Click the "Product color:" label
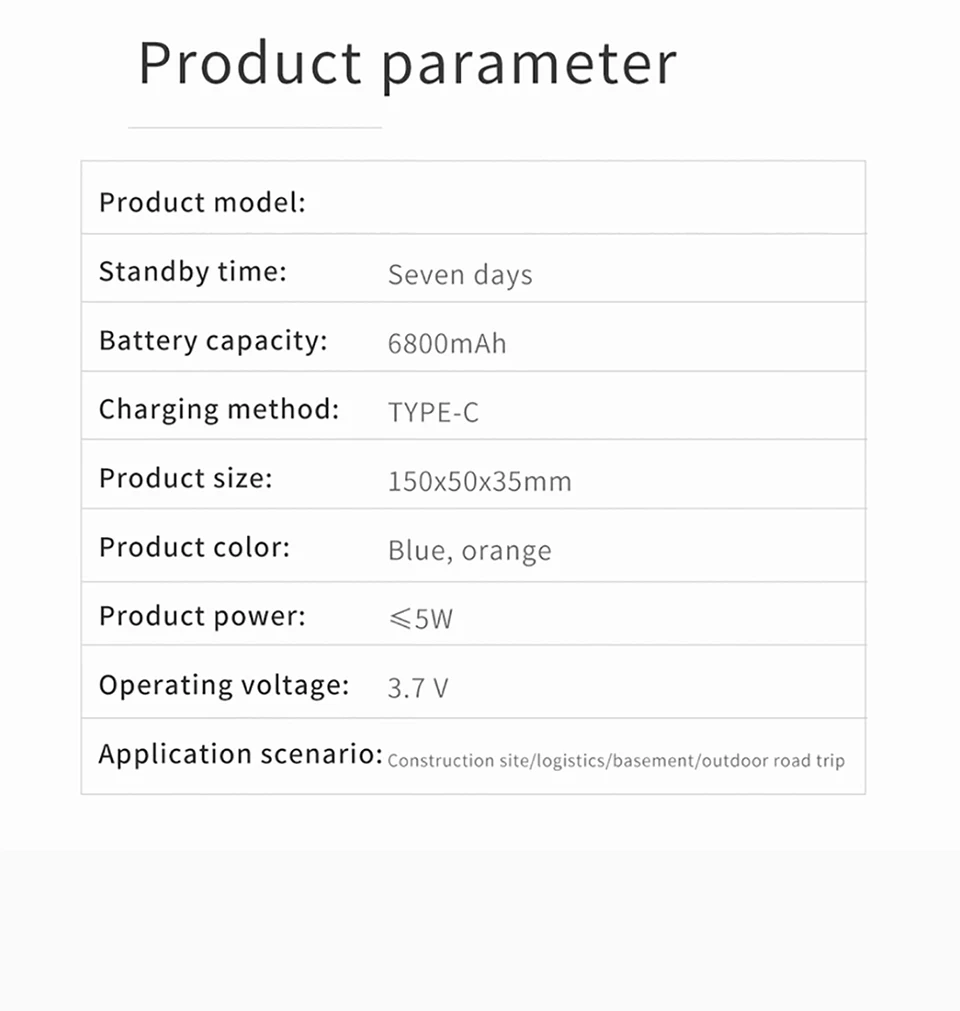This screenshot has width=960, height=1011. tap(194, 547)
